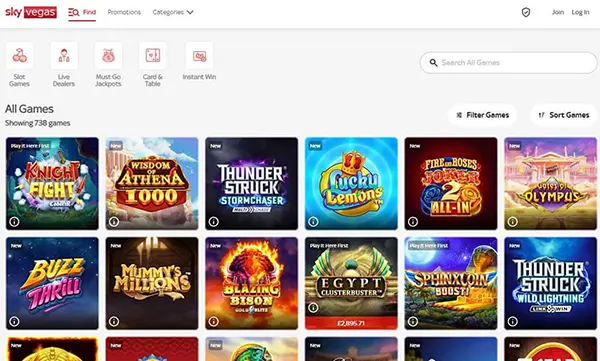Open the Mummy's Millions game tile
Screen dimensions: 600x361
coord(152,283)
